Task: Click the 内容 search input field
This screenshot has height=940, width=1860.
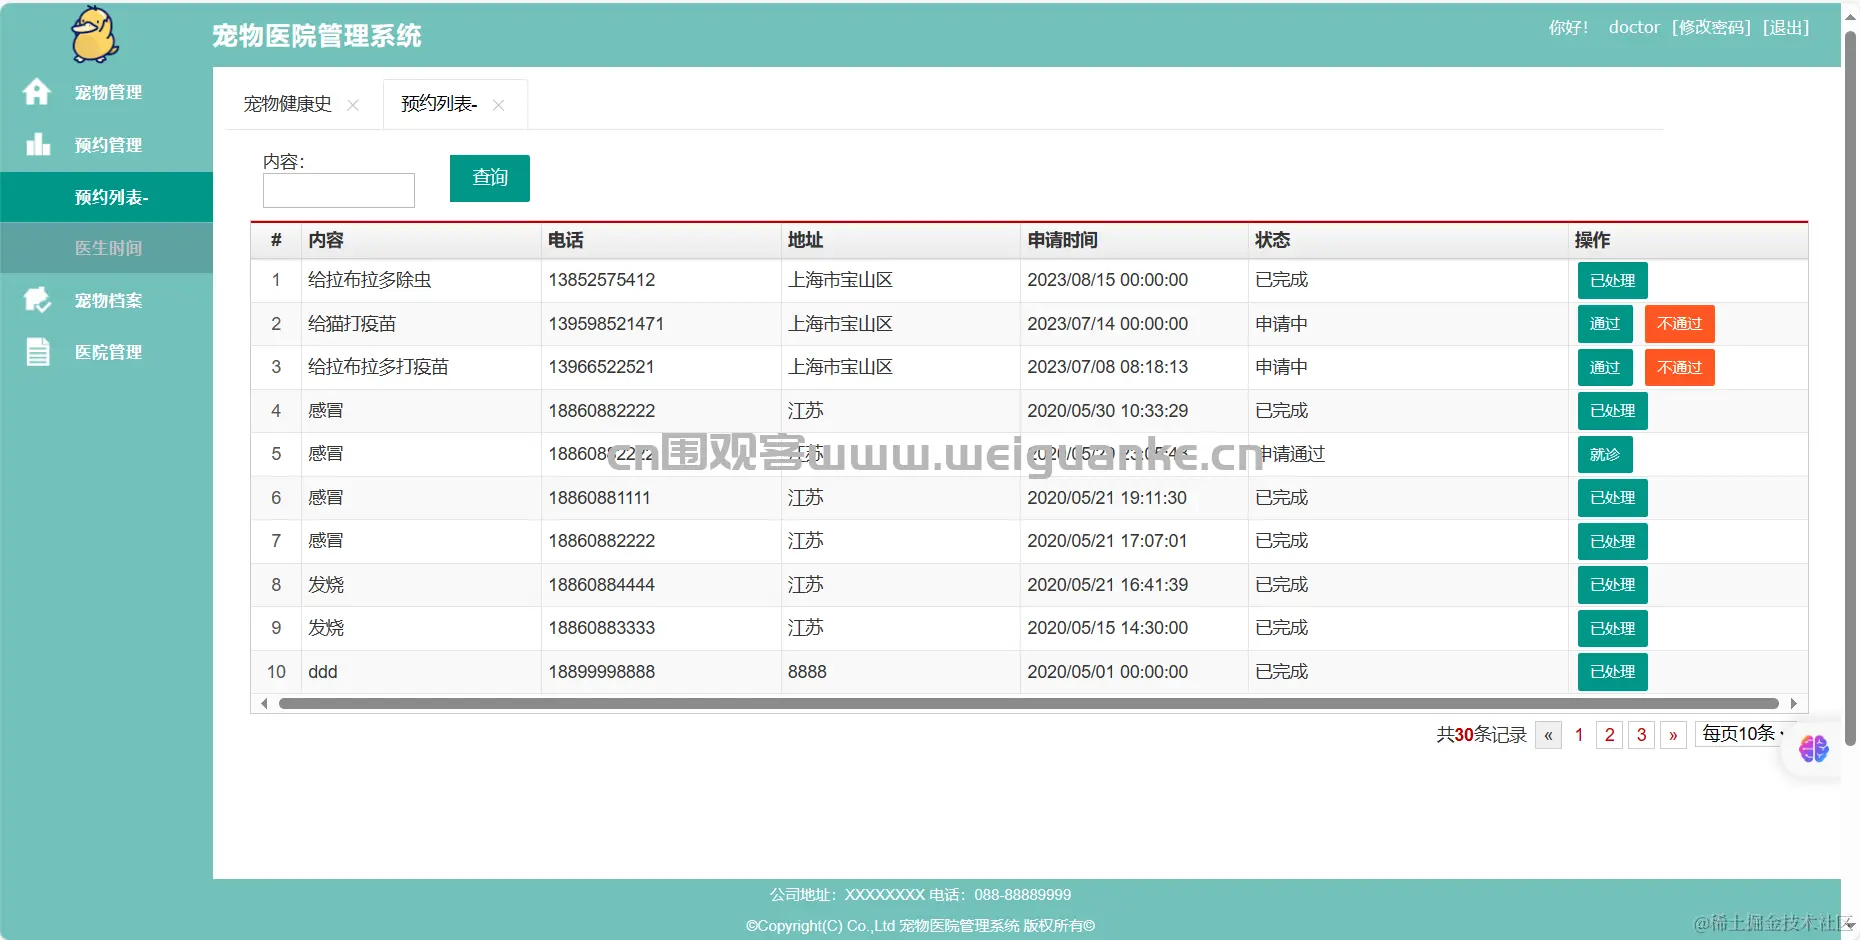Action: pos(339,190)
